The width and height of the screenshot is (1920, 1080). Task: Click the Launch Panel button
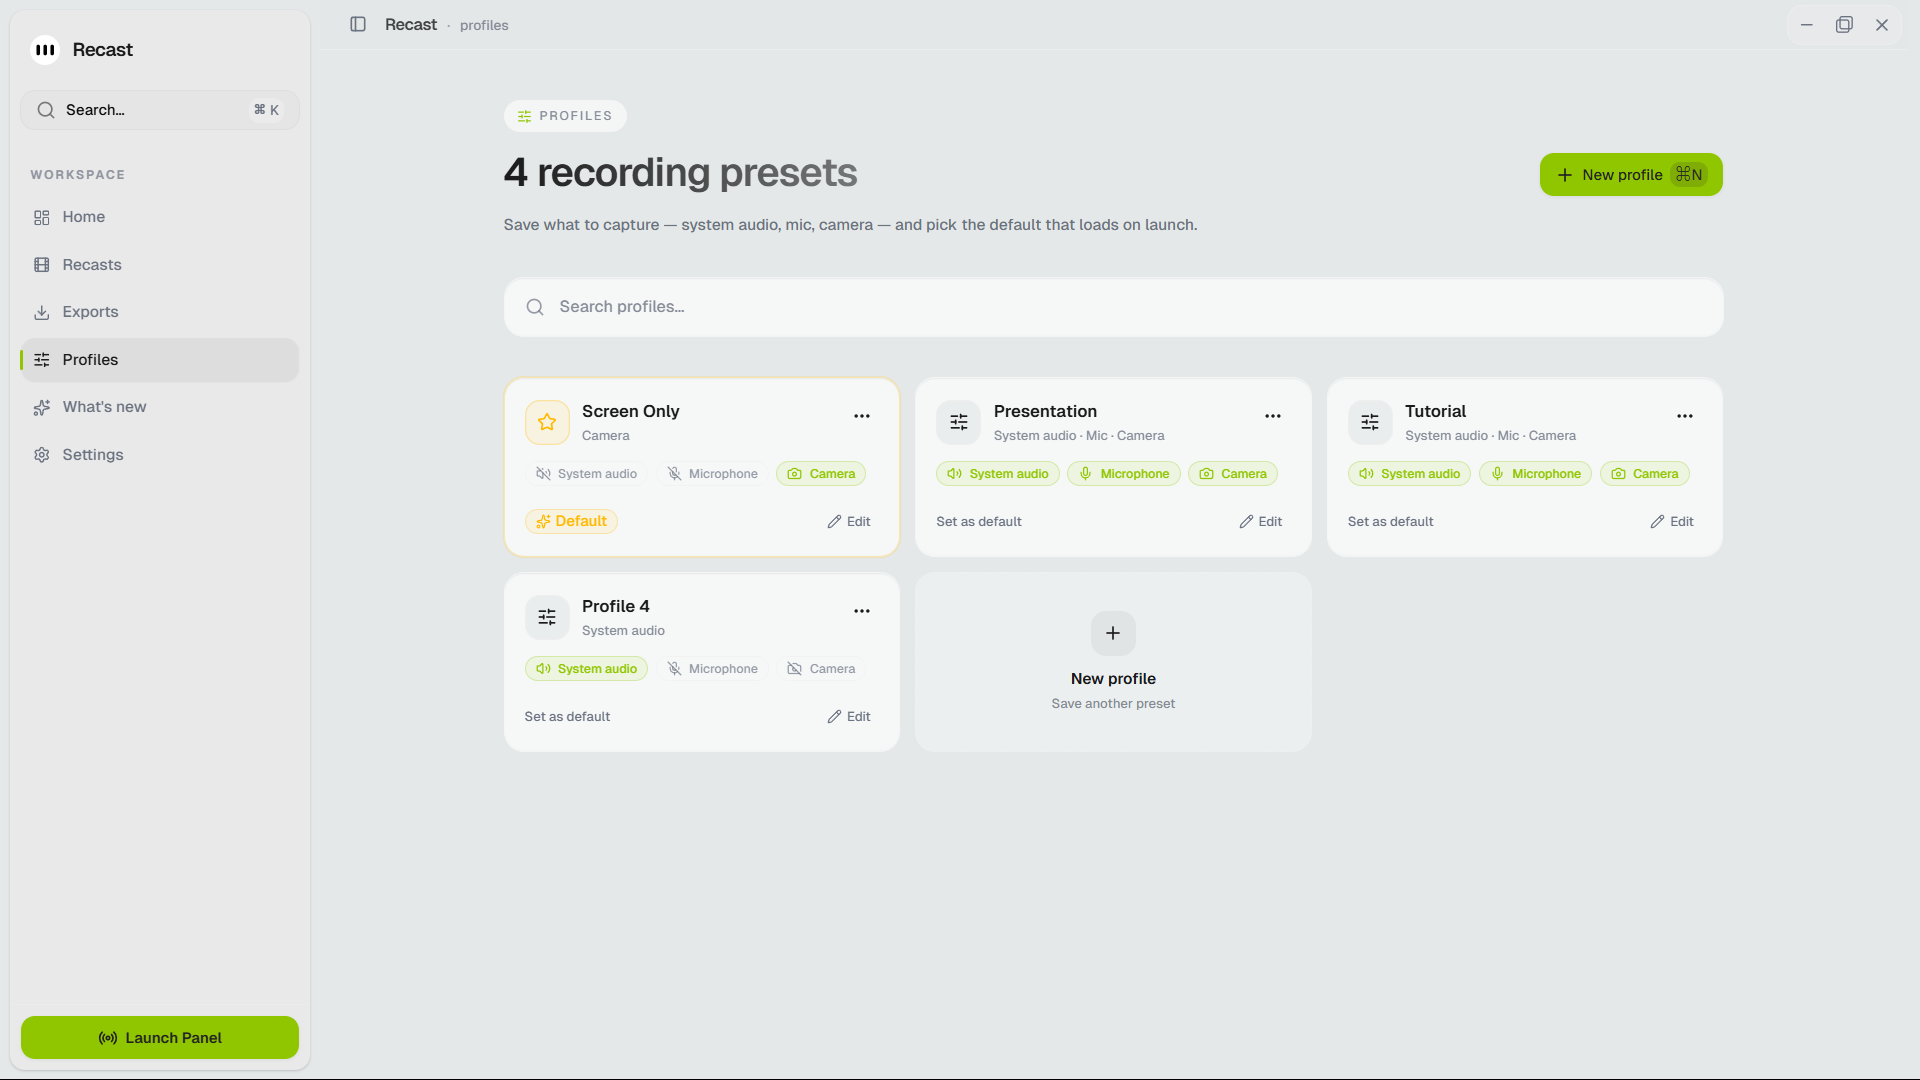click(x=160, y=1038)
